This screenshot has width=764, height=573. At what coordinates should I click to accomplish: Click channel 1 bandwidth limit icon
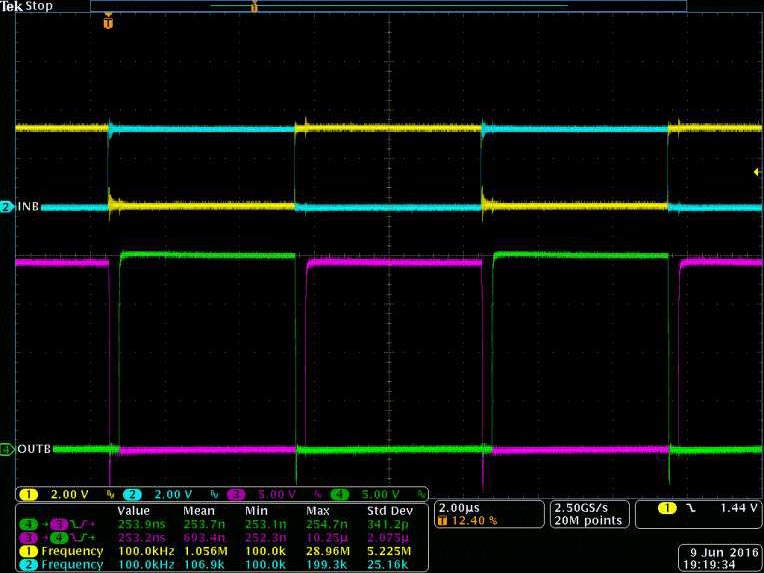click(110, 495)
